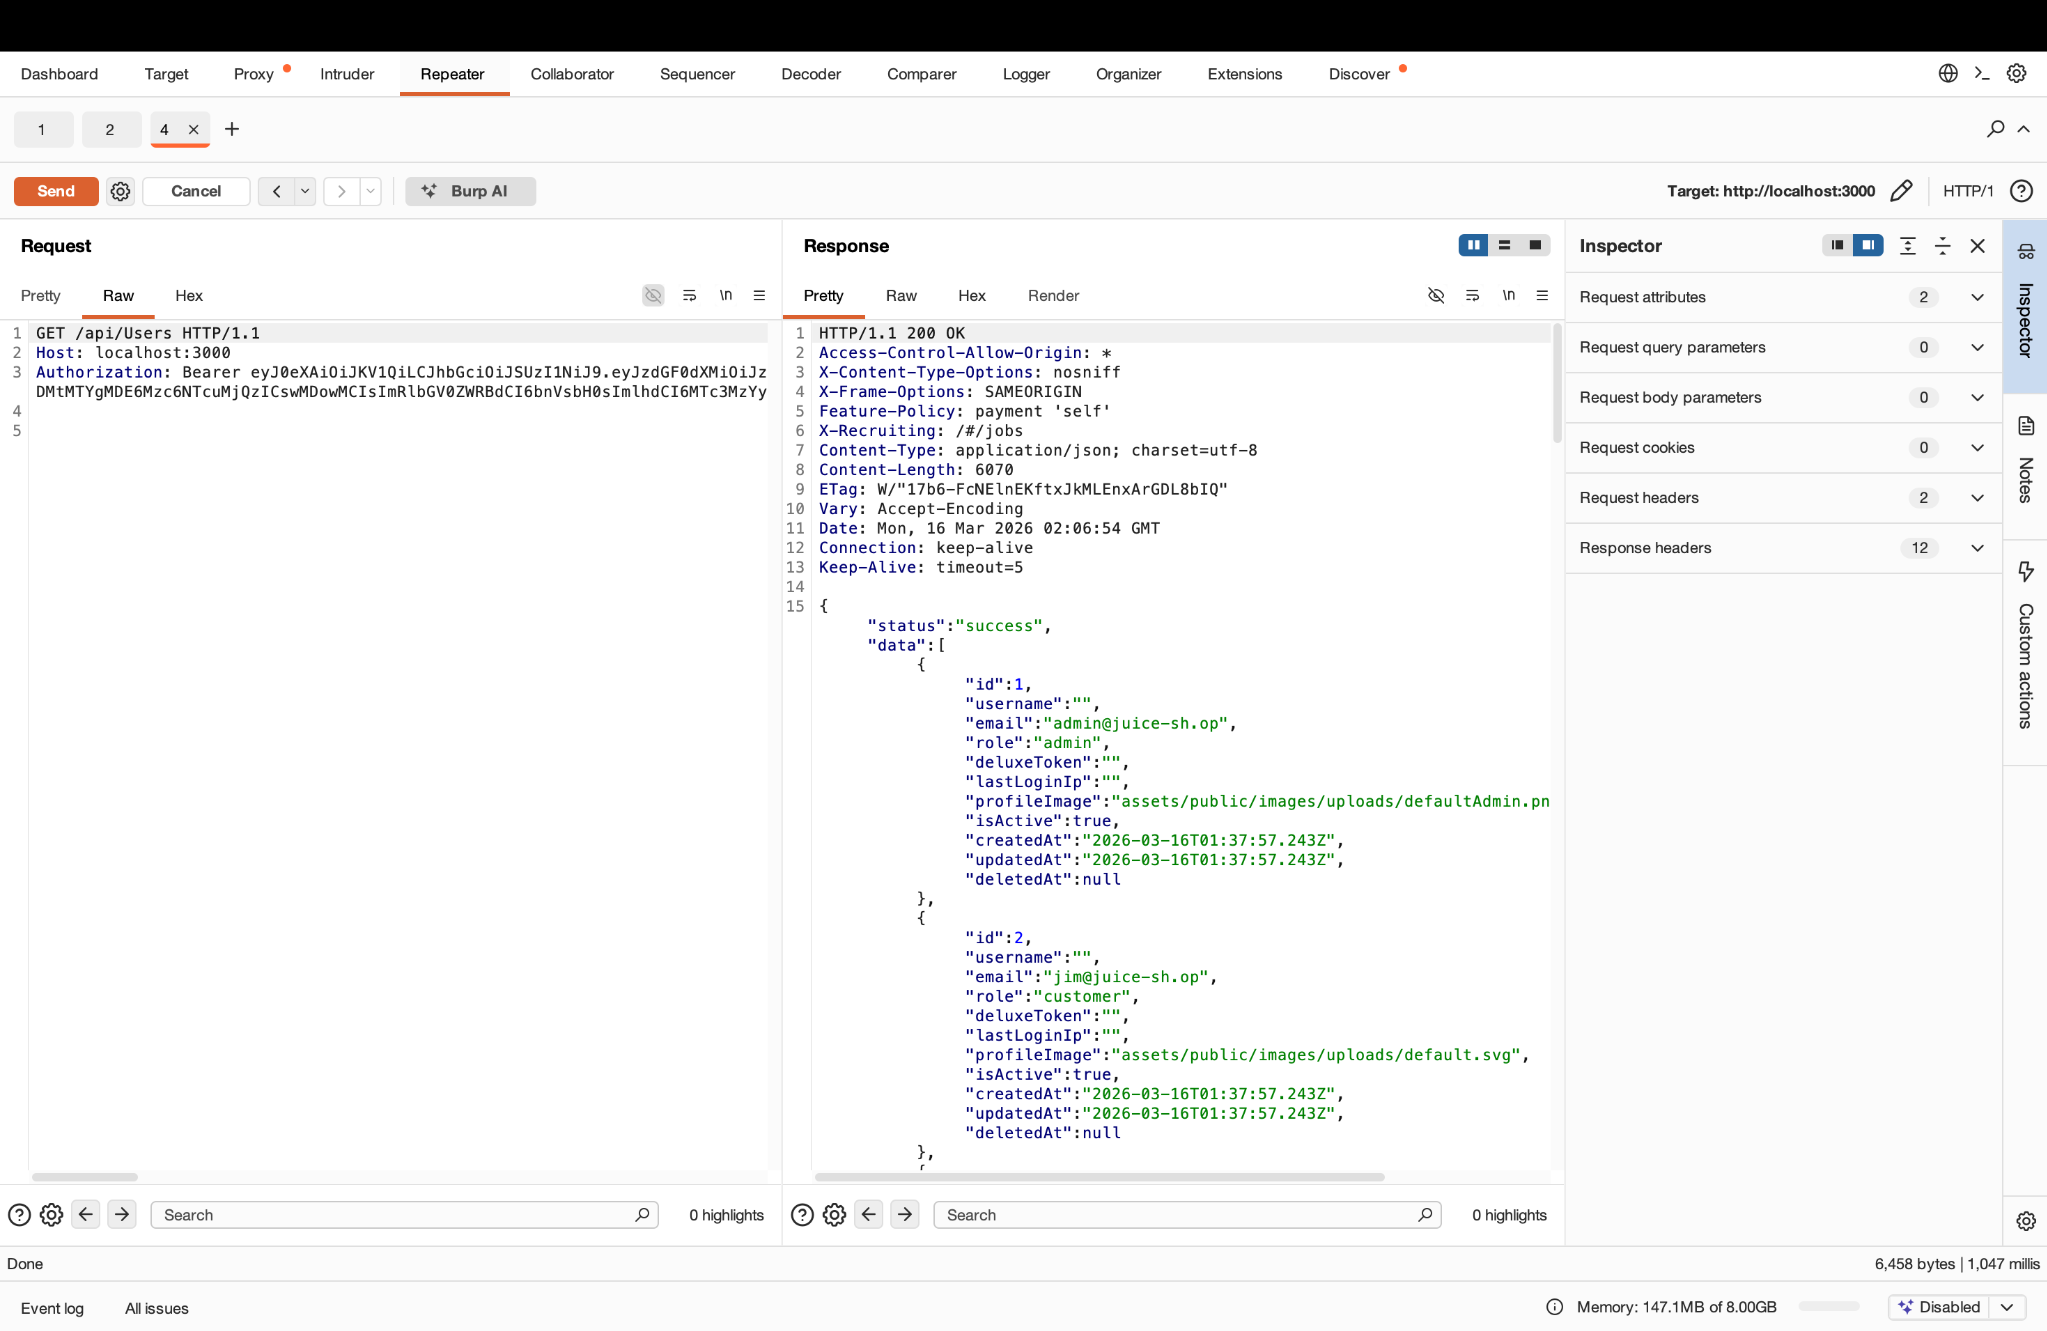Open Request pane hamburger menu
This screenshot has height=1331, width=2047.
click(759, 295)
